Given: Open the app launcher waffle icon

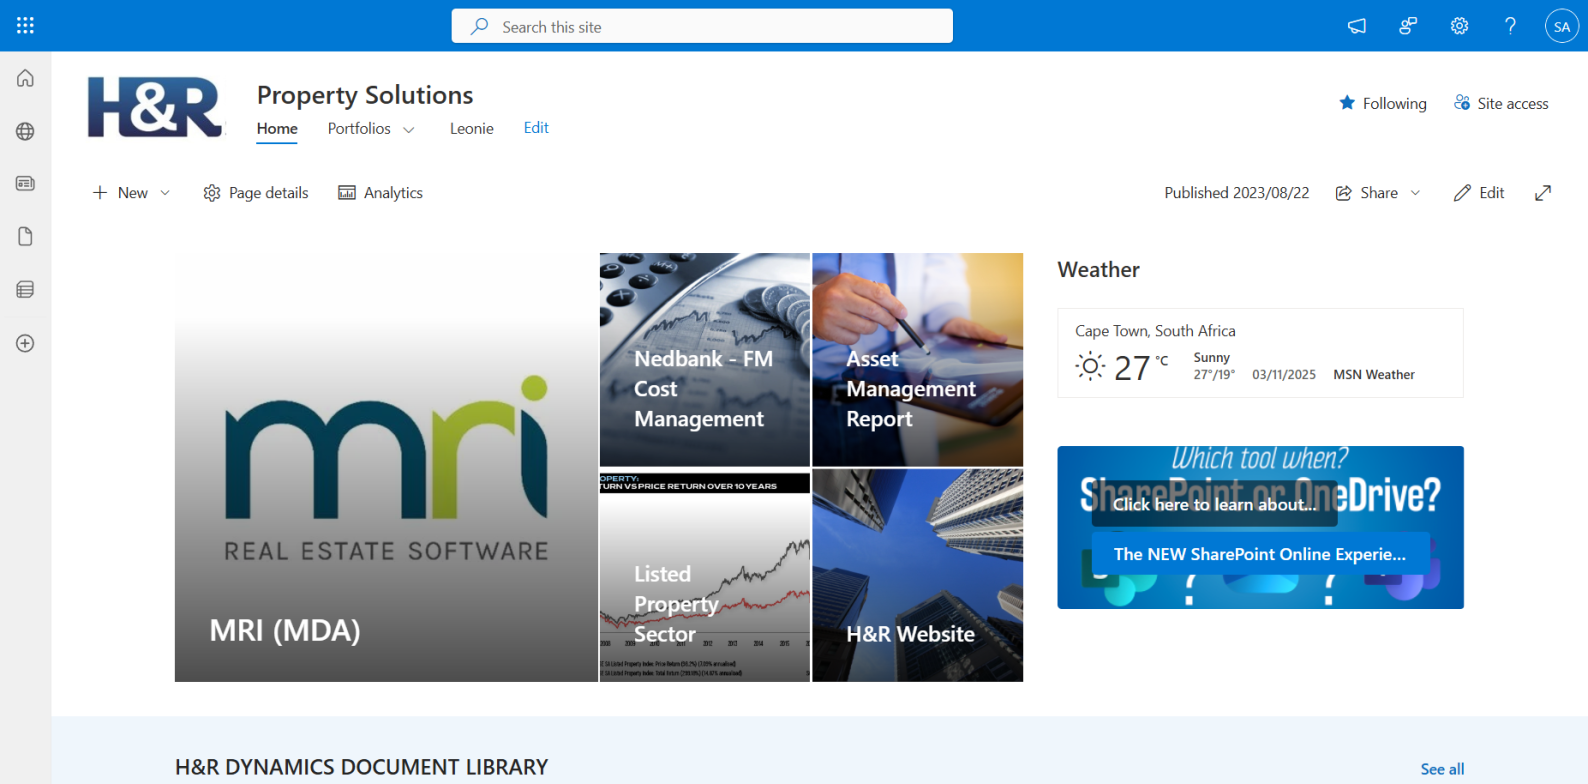Looking at the screenshot, I should 25,26.
